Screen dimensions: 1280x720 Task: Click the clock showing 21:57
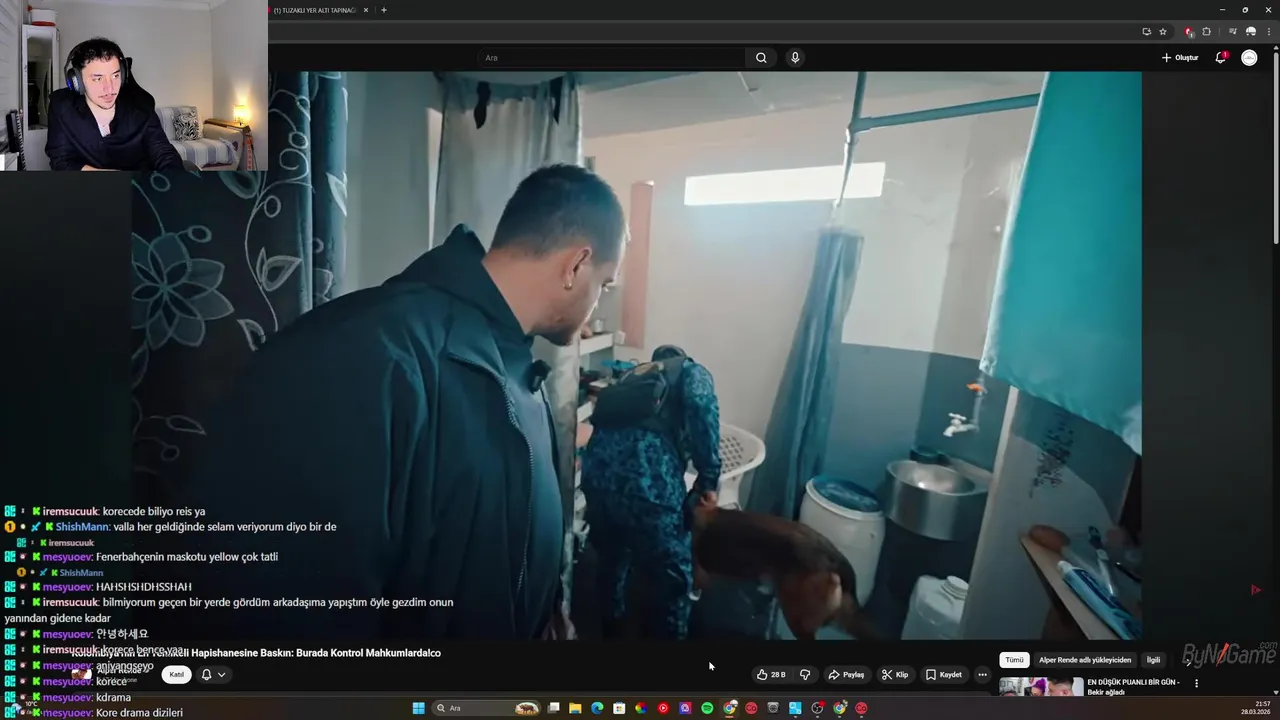(1263, 703)
